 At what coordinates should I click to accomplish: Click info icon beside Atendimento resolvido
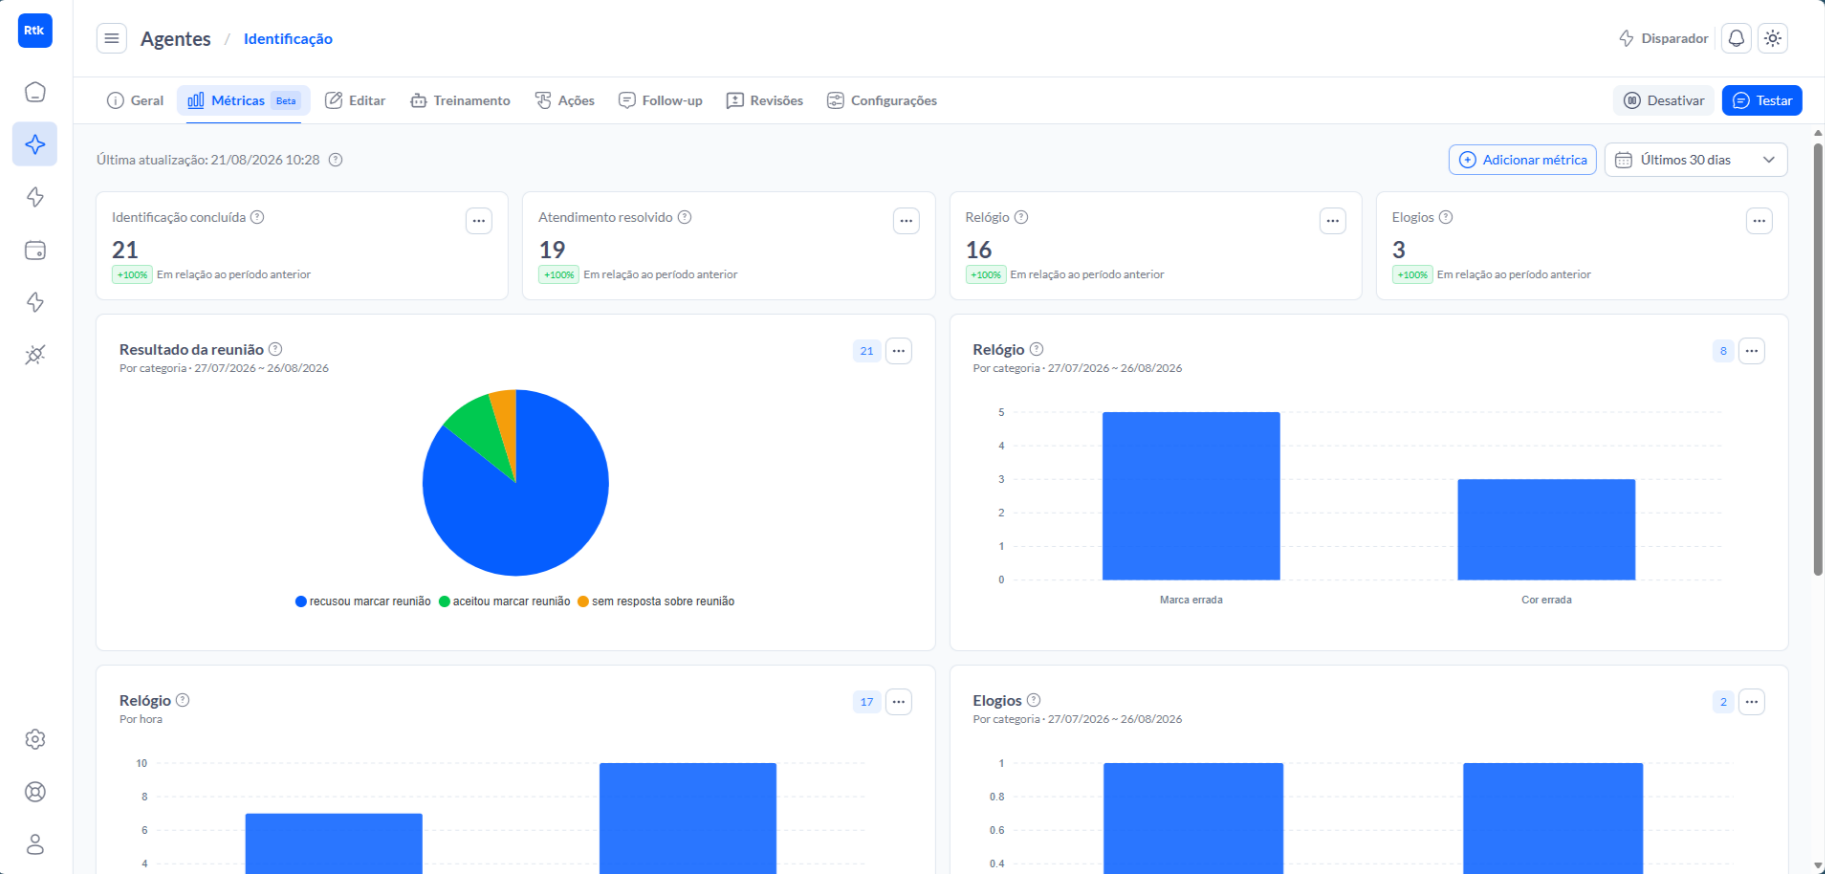click(685, 217)
